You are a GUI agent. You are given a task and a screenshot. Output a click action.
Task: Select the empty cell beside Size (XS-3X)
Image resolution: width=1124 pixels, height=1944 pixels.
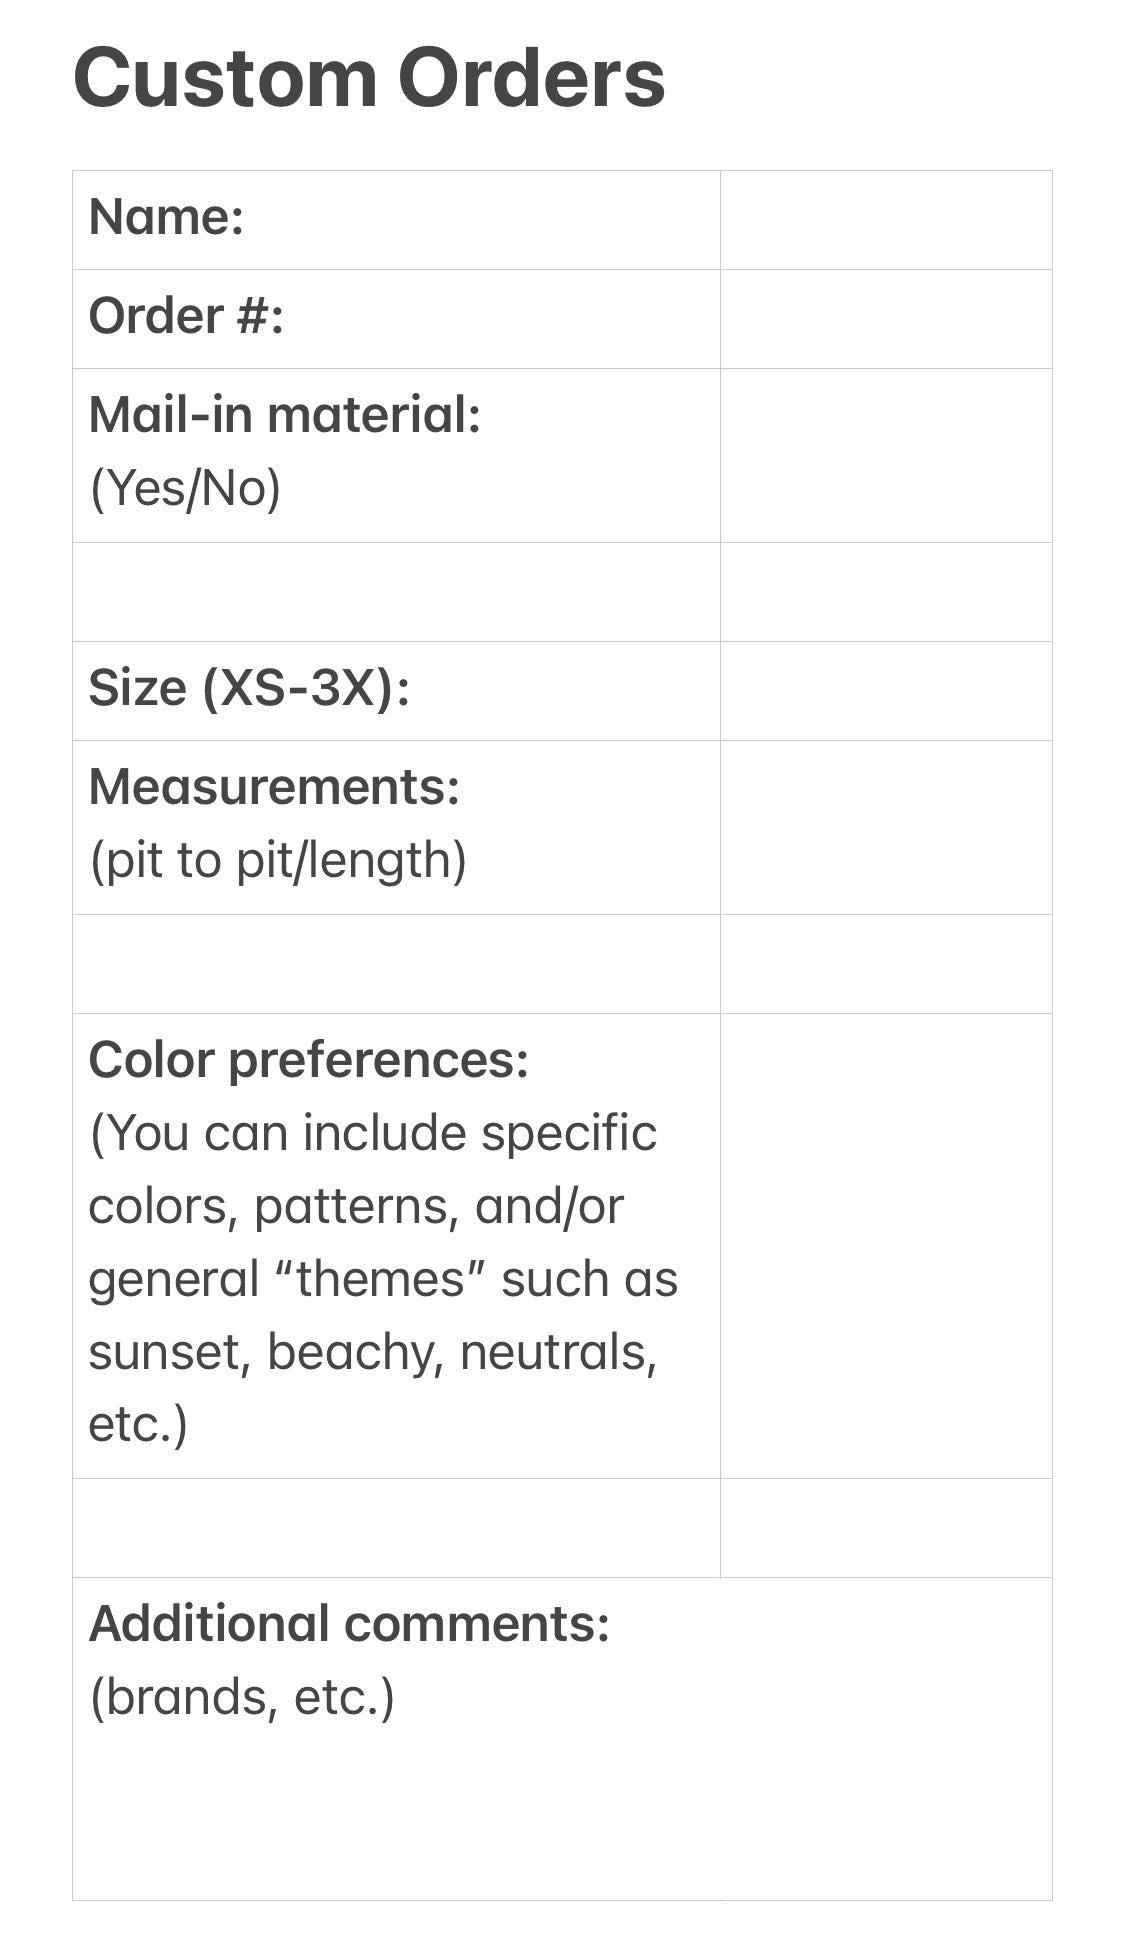(886, 691)
